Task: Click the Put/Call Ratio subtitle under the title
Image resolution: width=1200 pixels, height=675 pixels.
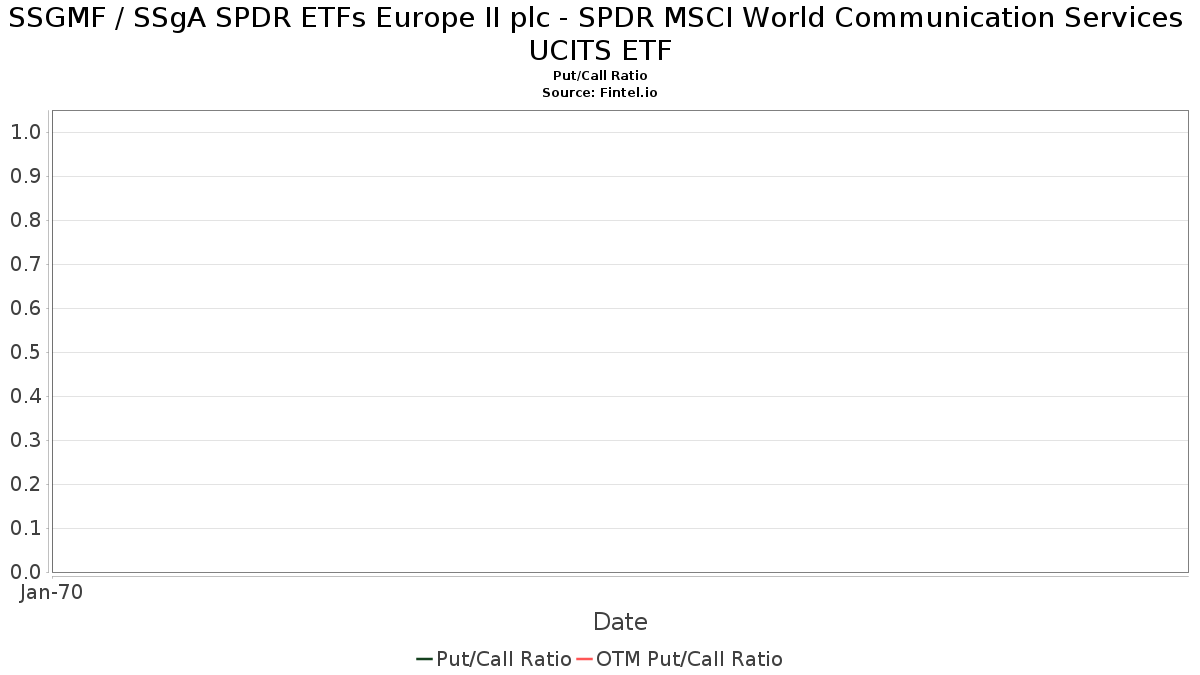Action: pyautogui.click(x=600, y=76)
